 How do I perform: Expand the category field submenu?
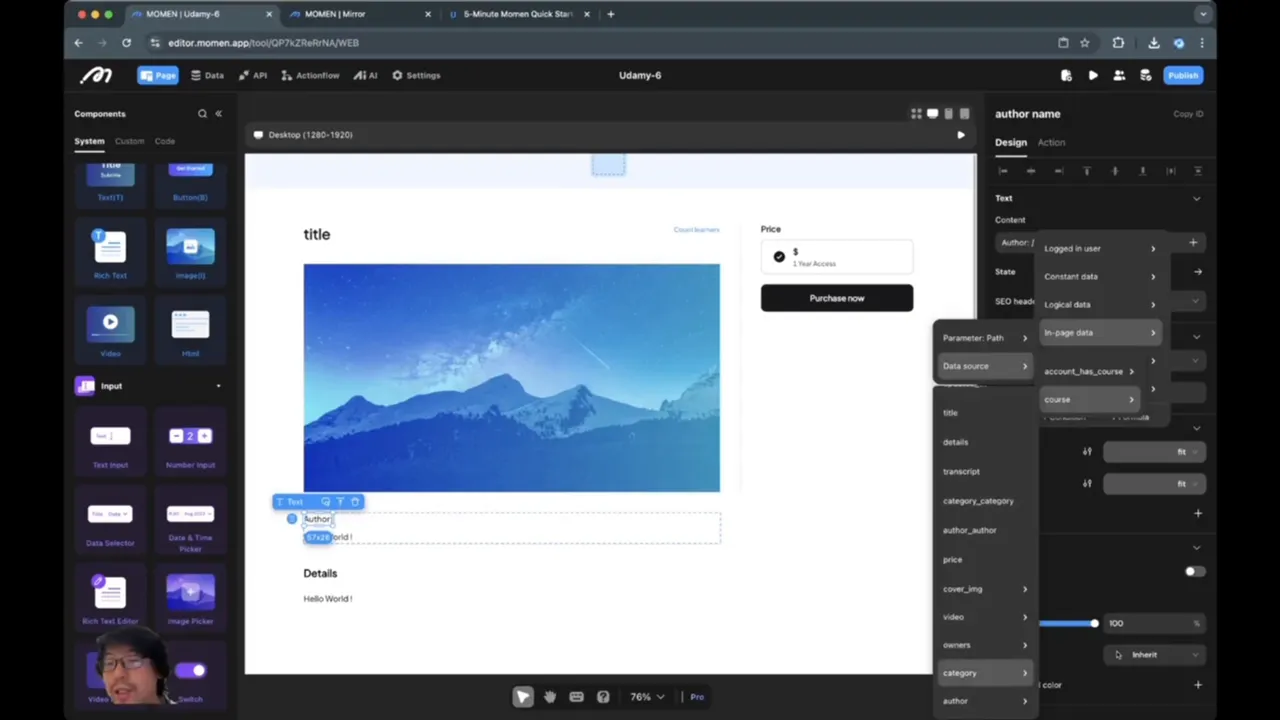[x=985, y=673]
